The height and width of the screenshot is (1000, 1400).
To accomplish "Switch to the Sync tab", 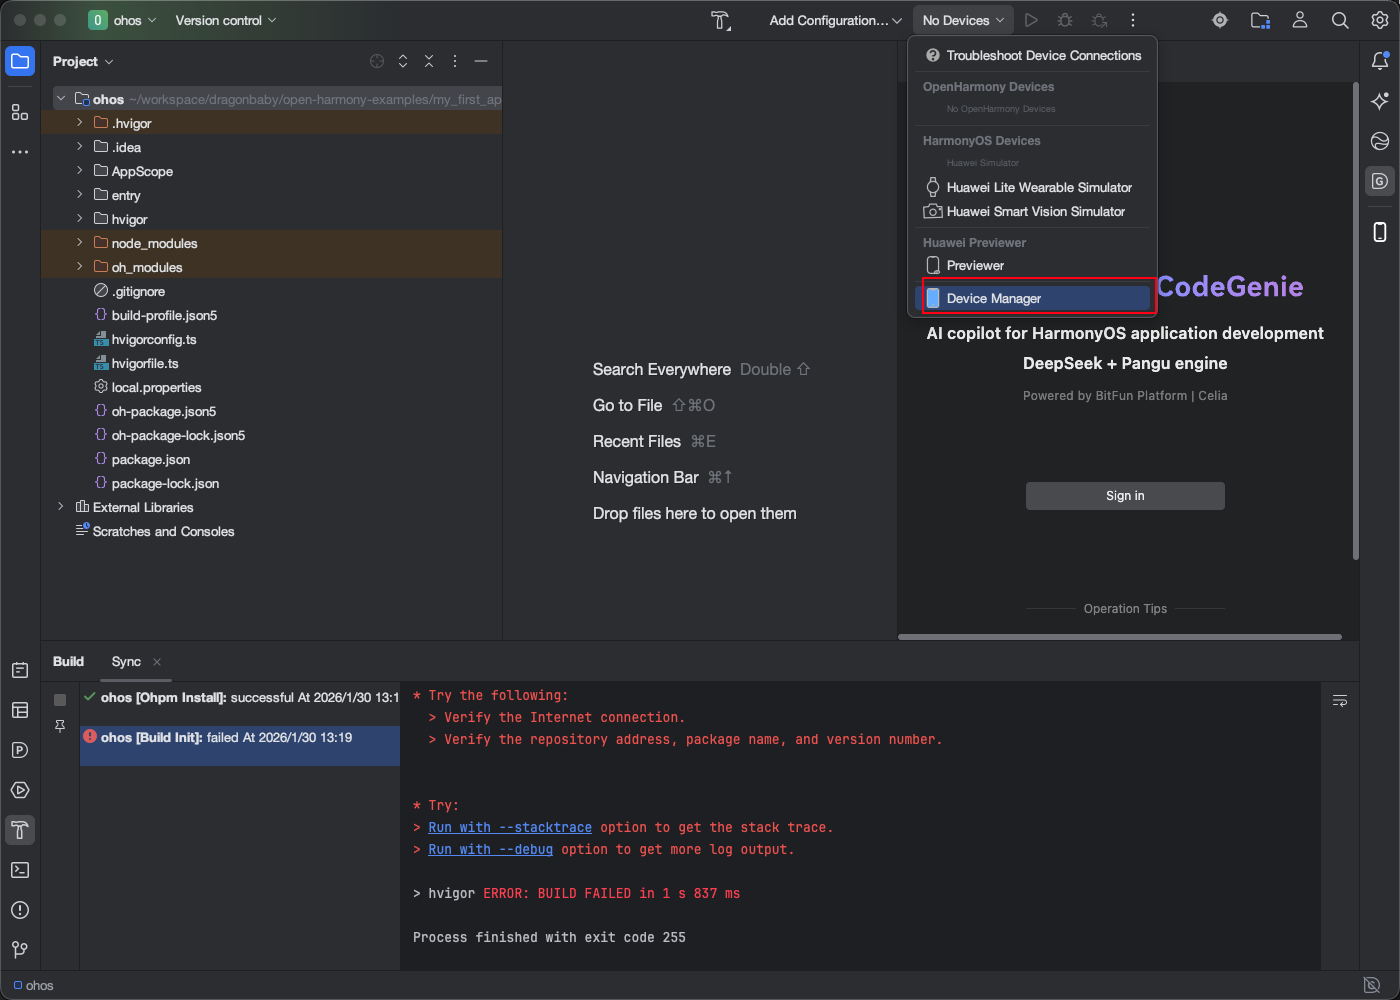I will coord(126,662).
